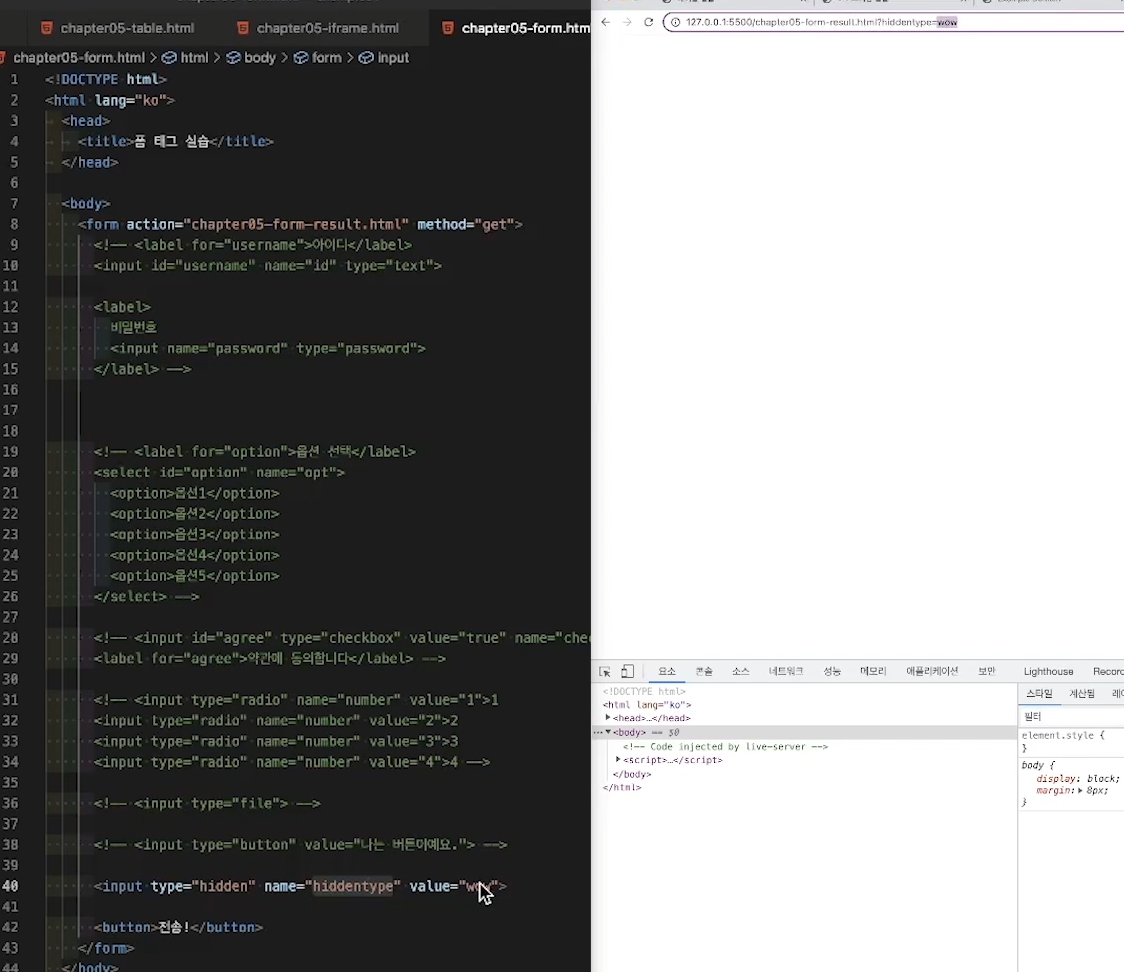Click the form action line in the editor
The height and width of the screenshot is (972, 1124).
pyautogui.click(x=300, y=224)
